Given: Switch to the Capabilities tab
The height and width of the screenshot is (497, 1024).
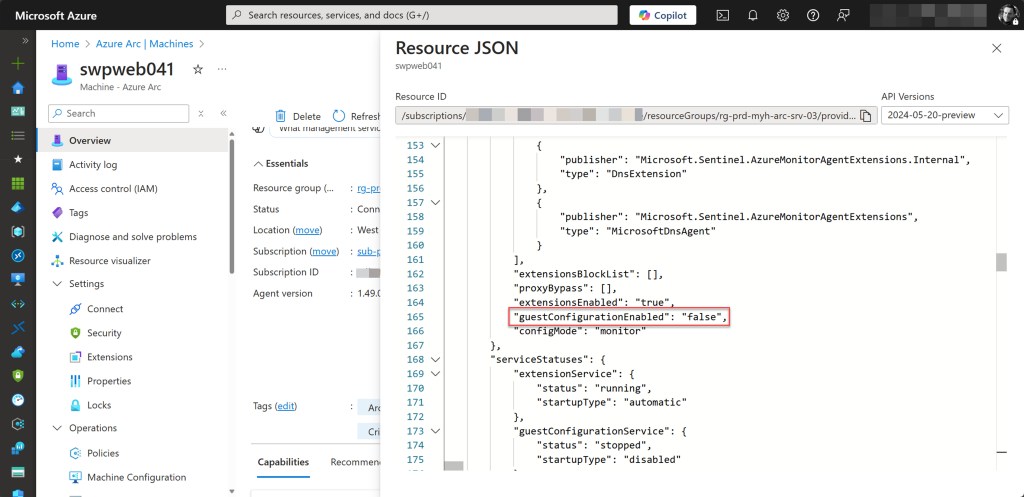Looking at the screenshot, I should [283, 462].
